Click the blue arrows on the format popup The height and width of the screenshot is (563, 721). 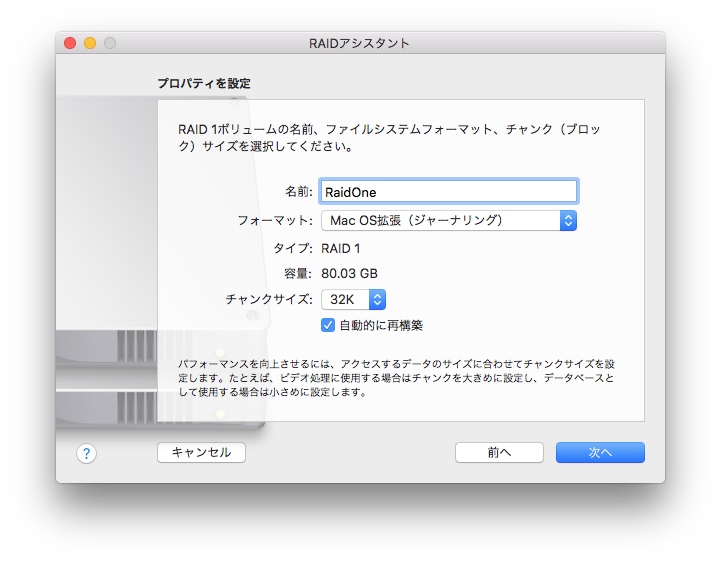(568, 221)
